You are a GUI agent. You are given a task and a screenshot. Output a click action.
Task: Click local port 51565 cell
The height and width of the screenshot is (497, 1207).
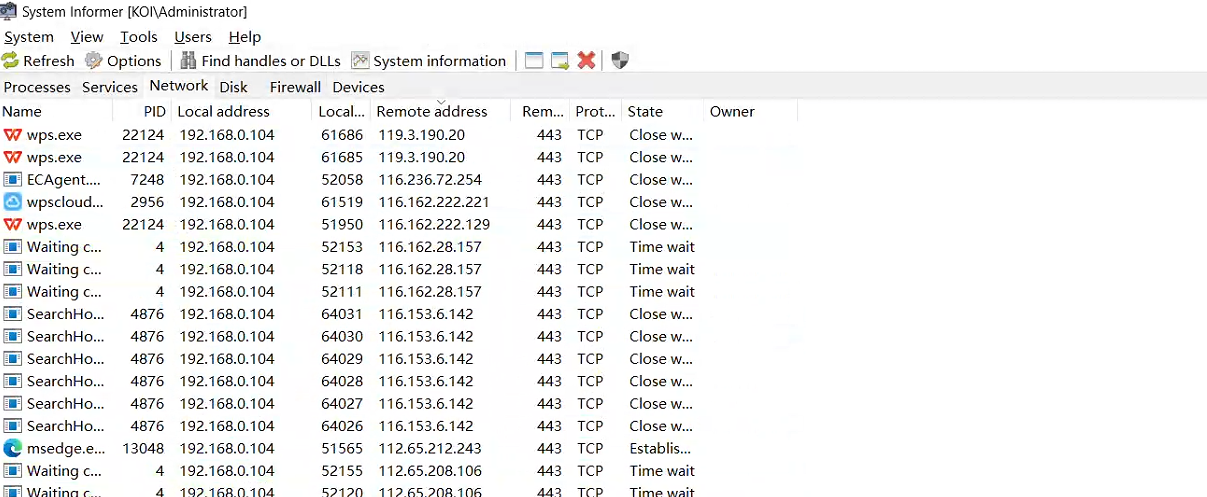(342, 448)
